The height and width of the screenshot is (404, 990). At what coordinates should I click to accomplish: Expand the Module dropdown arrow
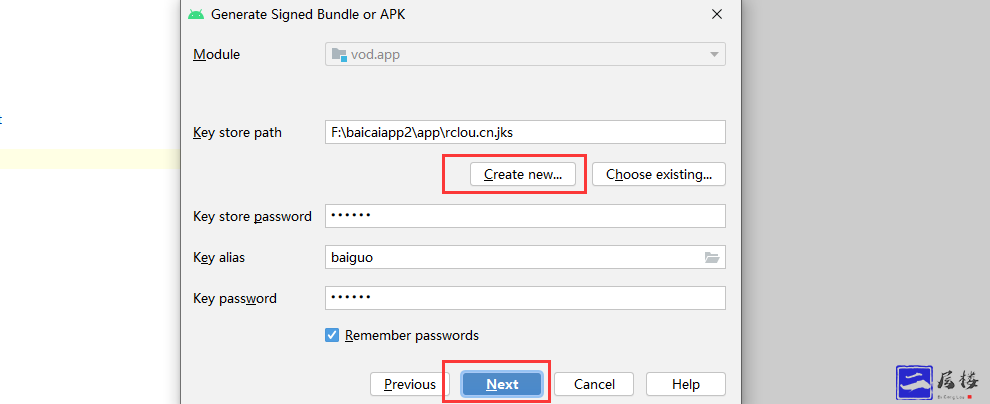point(714,55)
